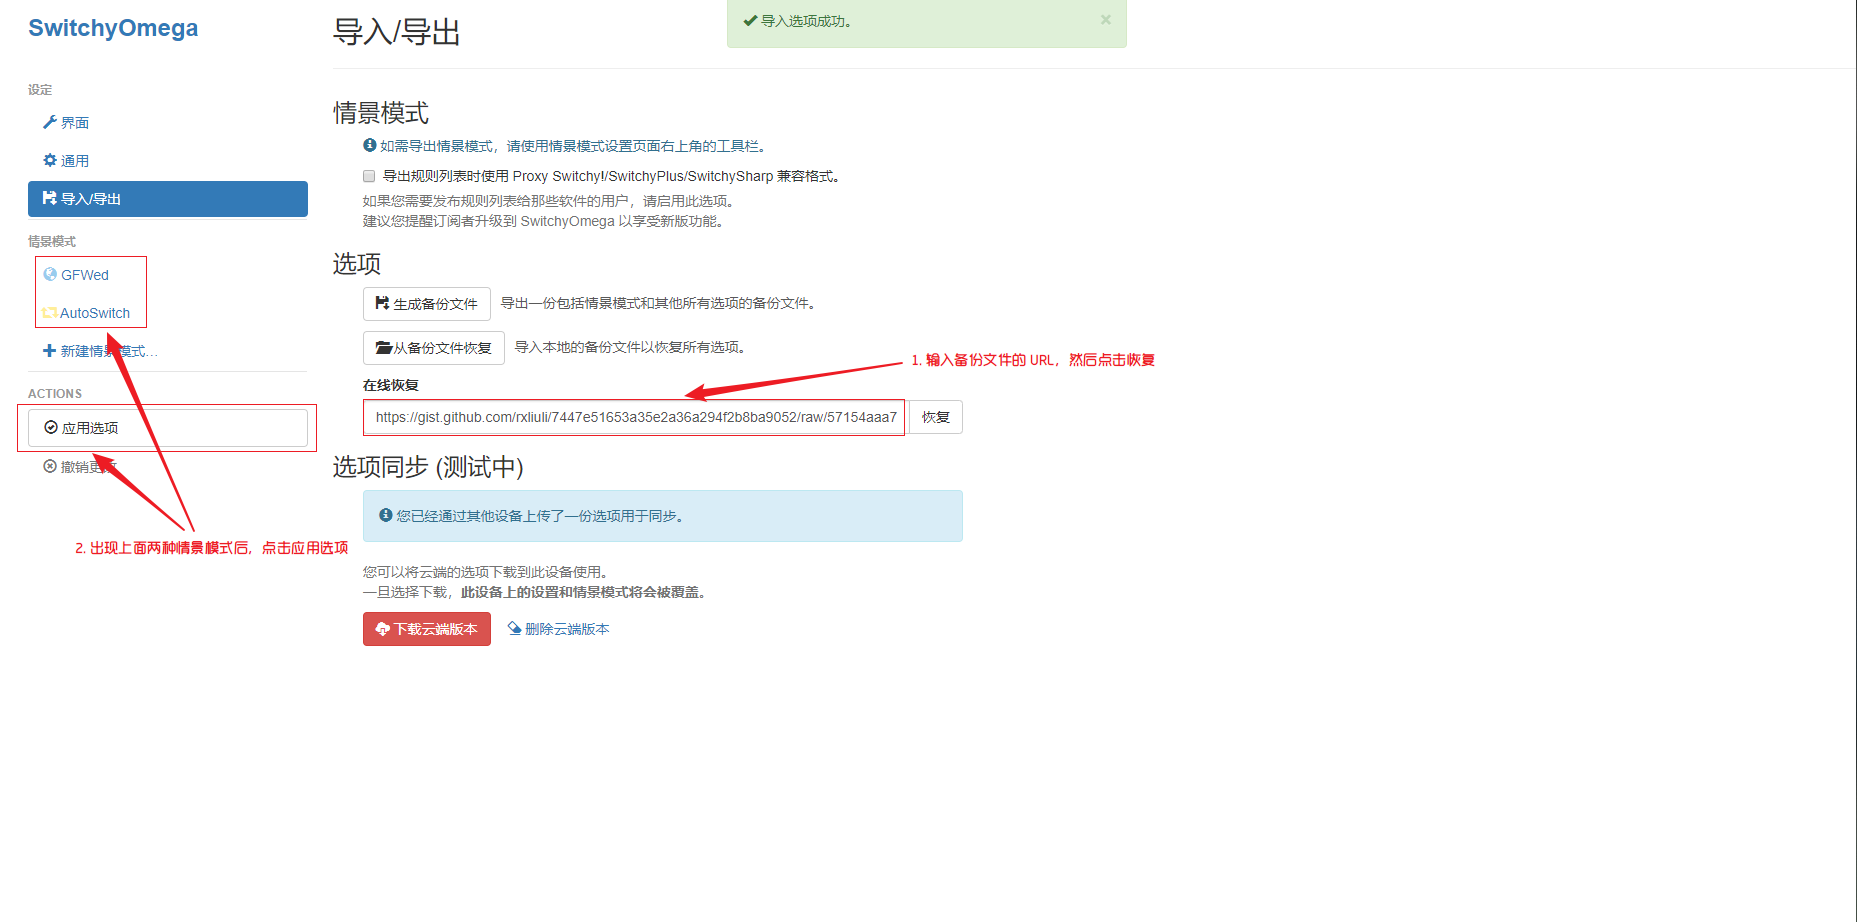
Task: Click the info icon near 如需导出情景模式
Action: pos(370,145)
